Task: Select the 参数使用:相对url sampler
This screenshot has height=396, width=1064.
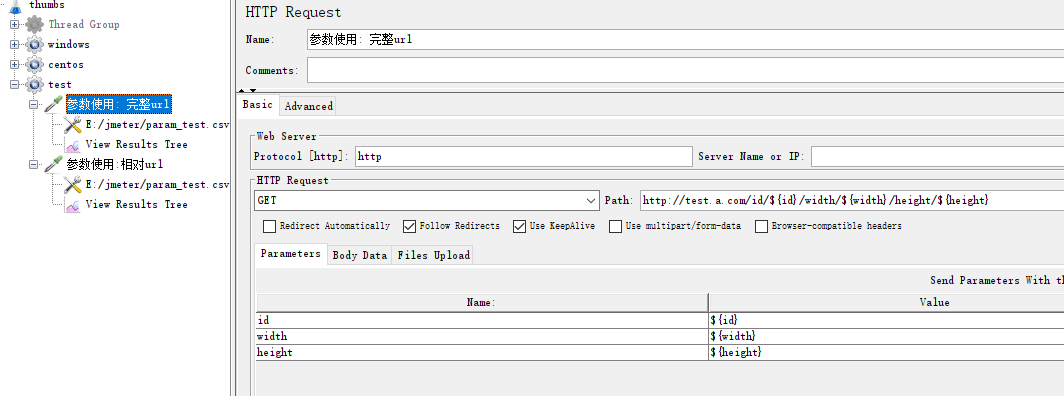Action: (x=115, y=165)
